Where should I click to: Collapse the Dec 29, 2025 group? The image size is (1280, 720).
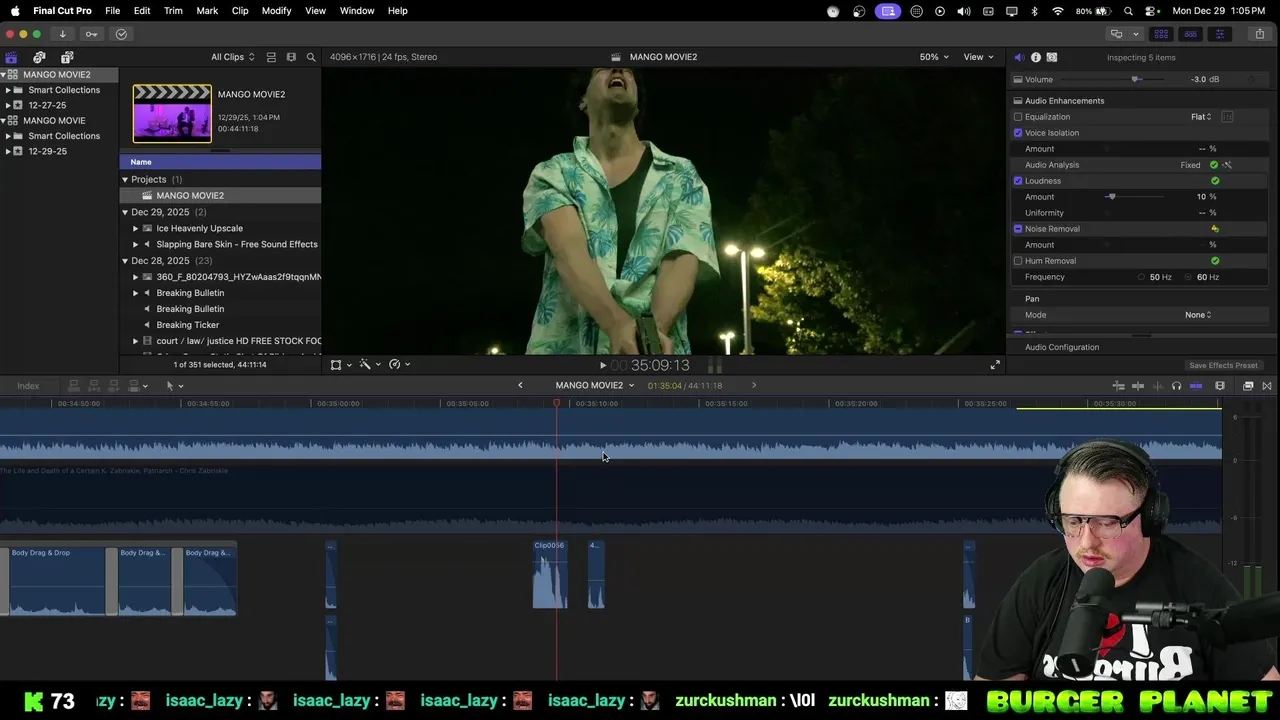click(125, 212)
